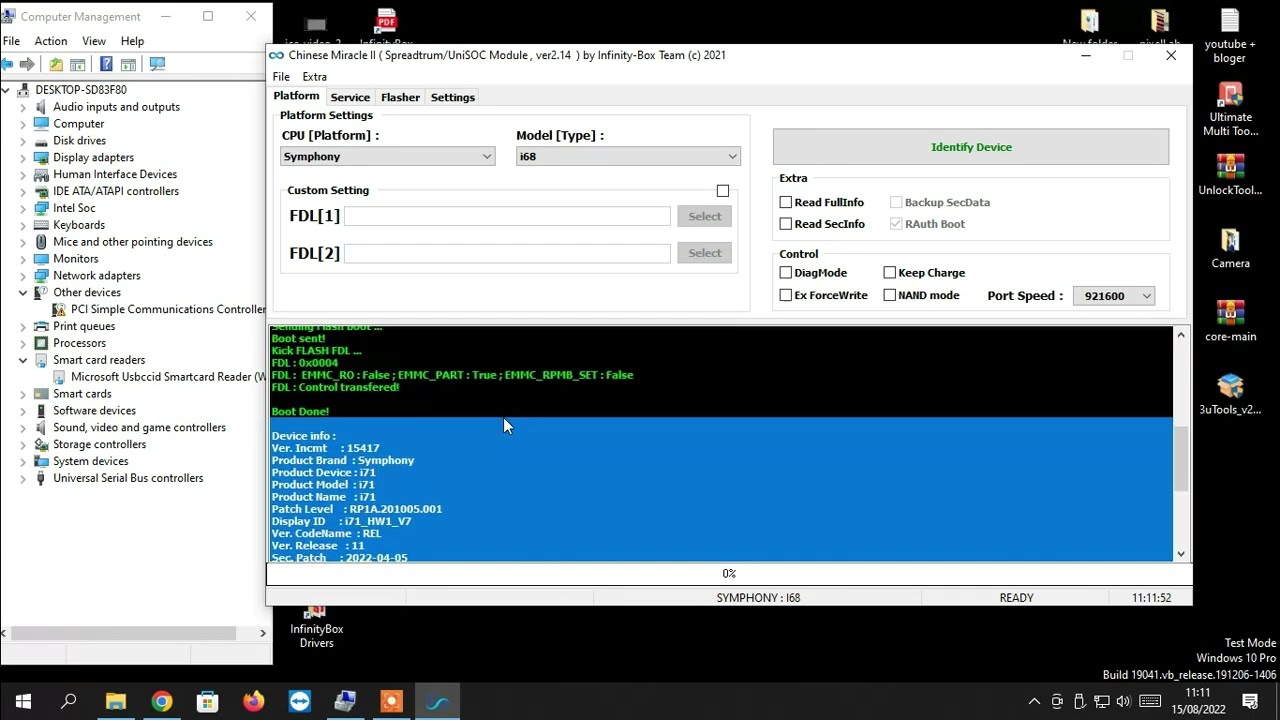1280x720 pixels.
Task: Open Model Type dropdown showing i68
Action: (x=628, y=157)
